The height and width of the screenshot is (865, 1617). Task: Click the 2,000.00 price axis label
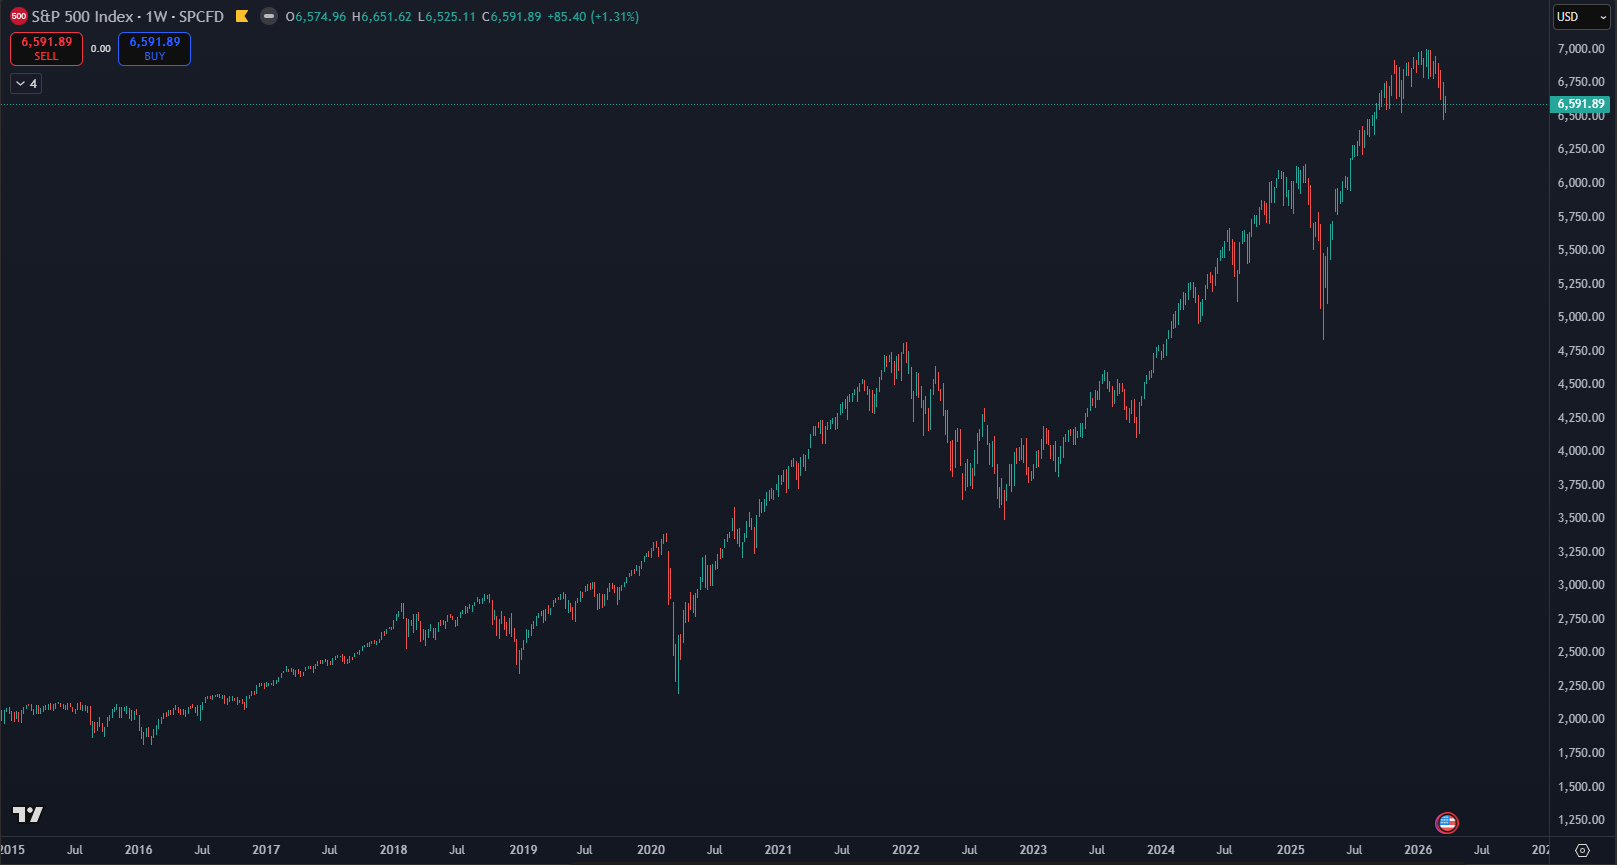(1581, 719)
